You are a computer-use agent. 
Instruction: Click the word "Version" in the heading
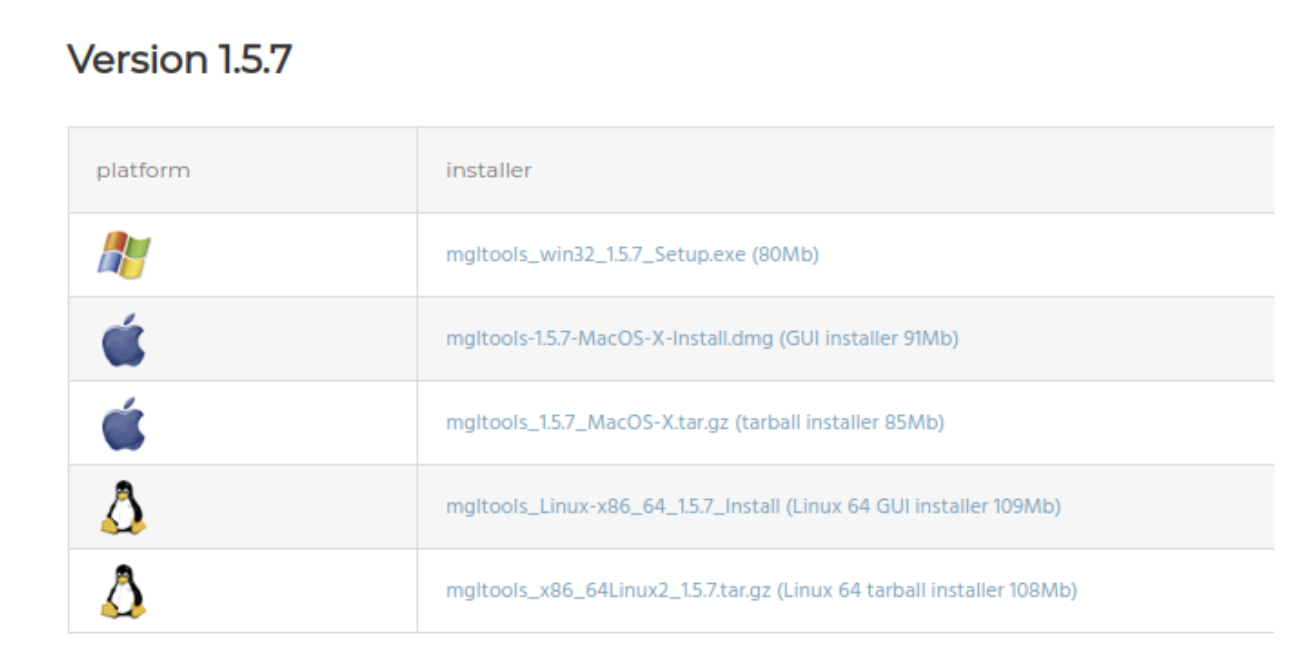[137, 60]
